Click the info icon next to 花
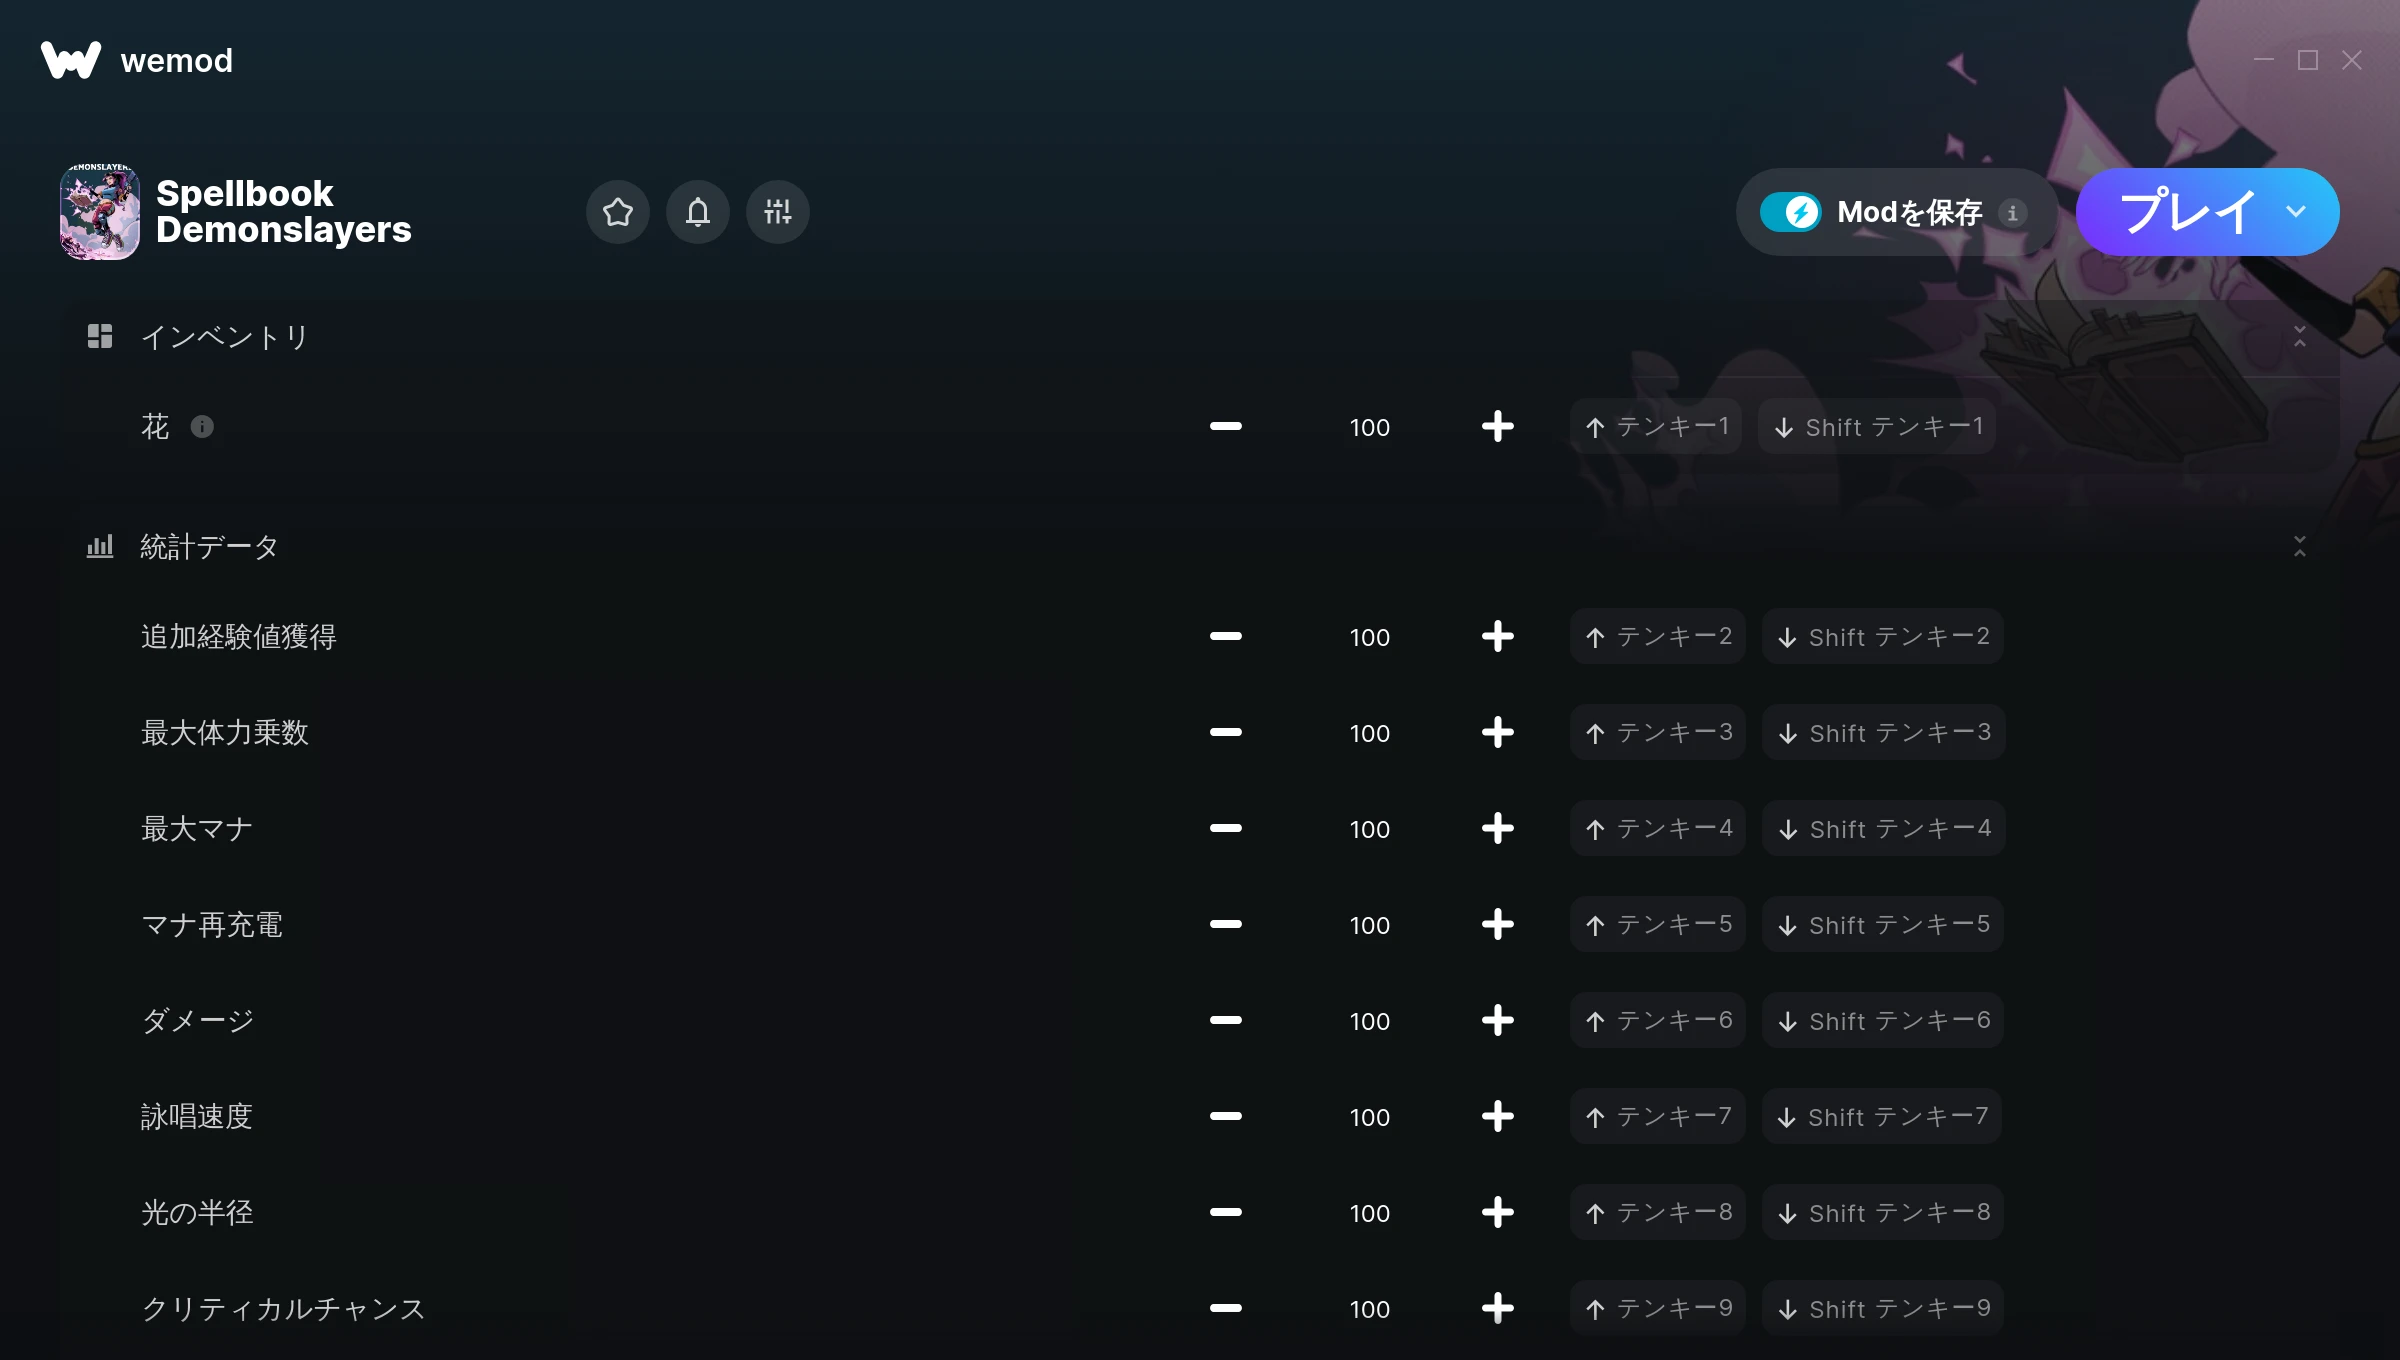This screenshot has width=2400, height=1360. (202, 427)
